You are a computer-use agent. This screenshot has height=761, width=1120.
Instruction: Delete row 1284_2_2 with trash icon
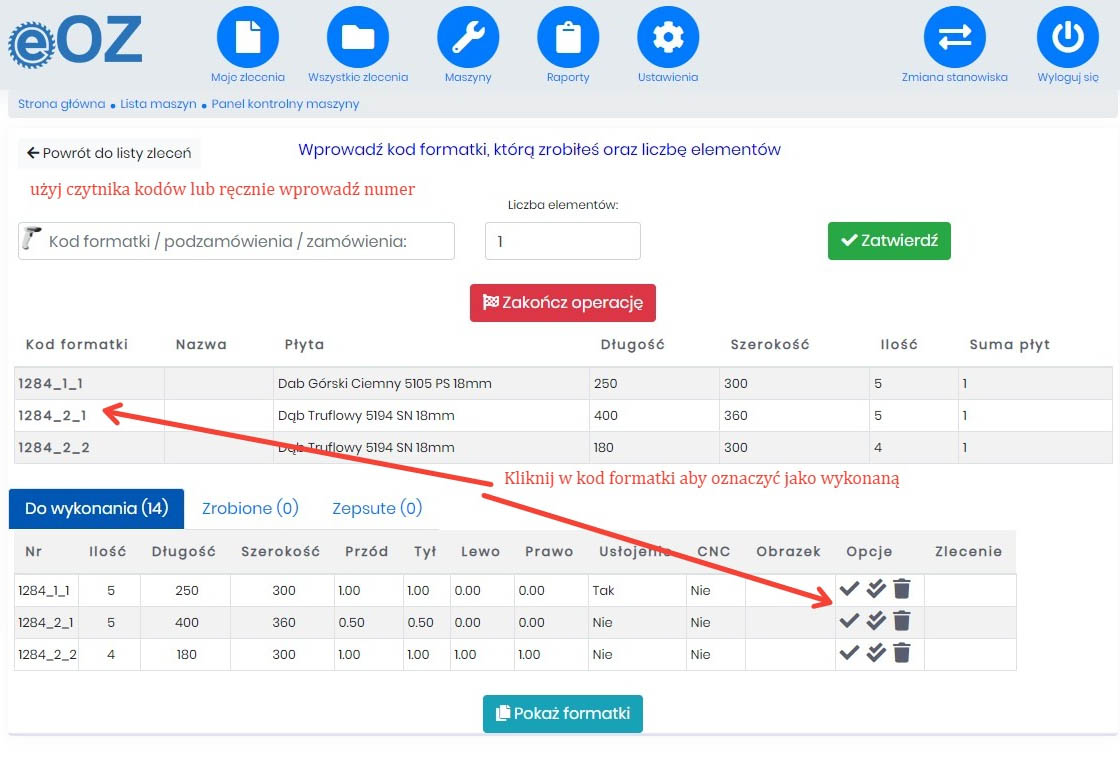pyautogui.click(x=902, y=653)
